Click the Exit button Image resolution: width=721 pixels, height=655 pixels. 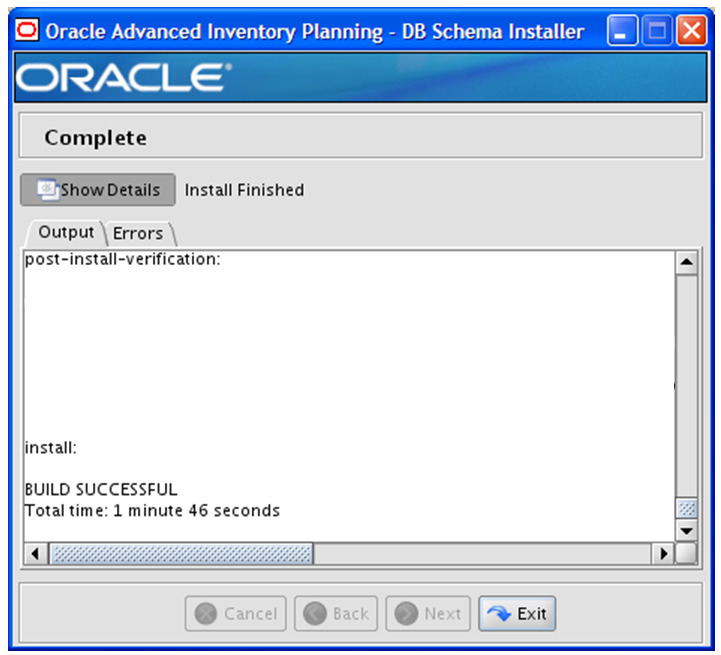tap(517, 614)
